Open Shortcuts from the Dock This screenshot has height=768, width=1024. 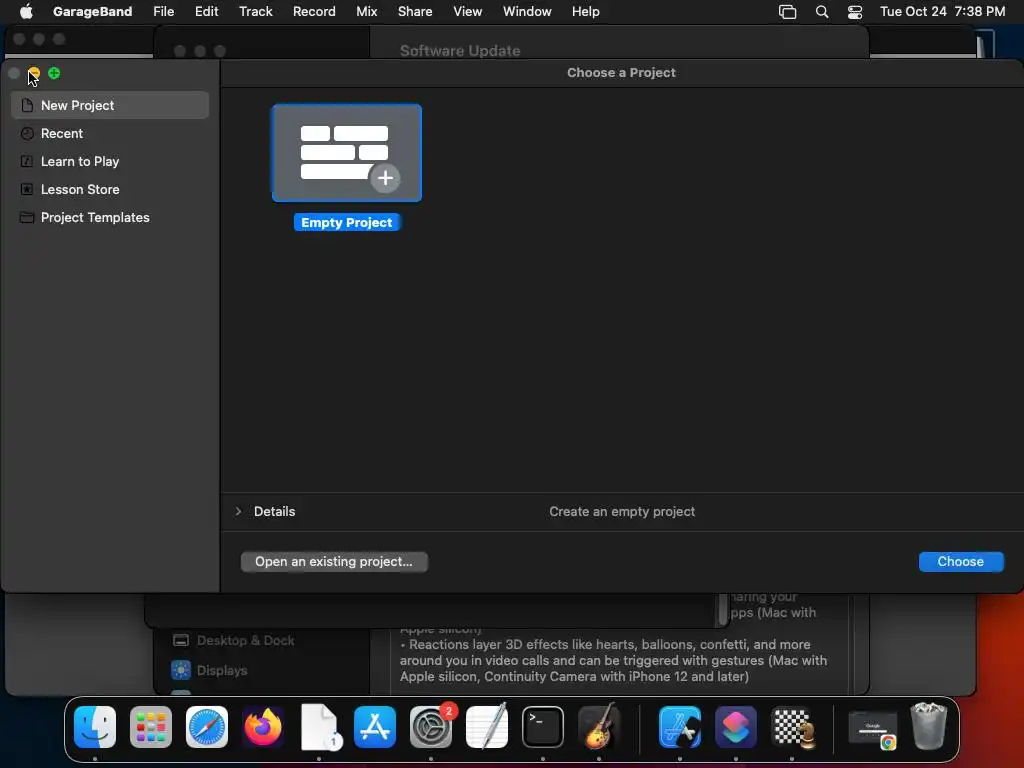point(736,726)
